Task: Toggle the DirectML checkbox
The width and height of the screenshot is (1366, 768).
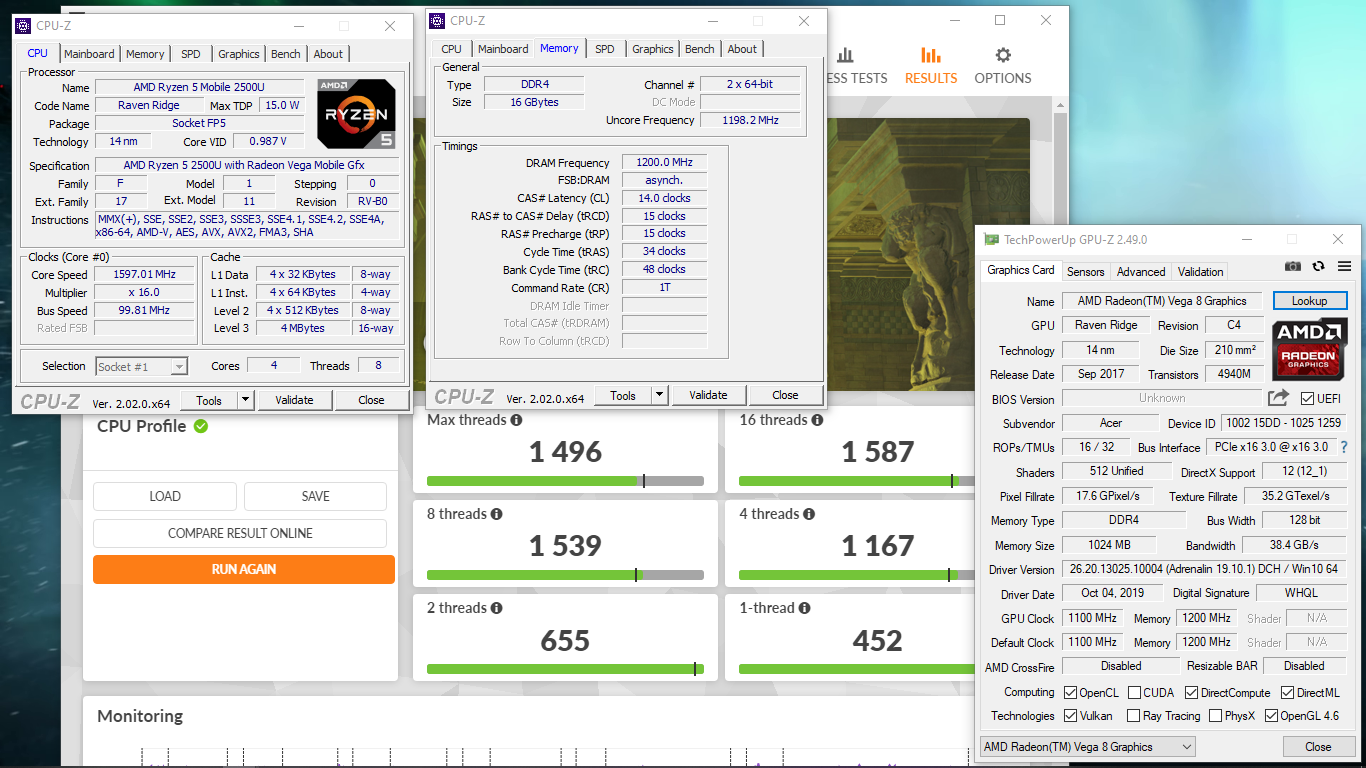Action: pyautogui.click(x=1288, y=693)
